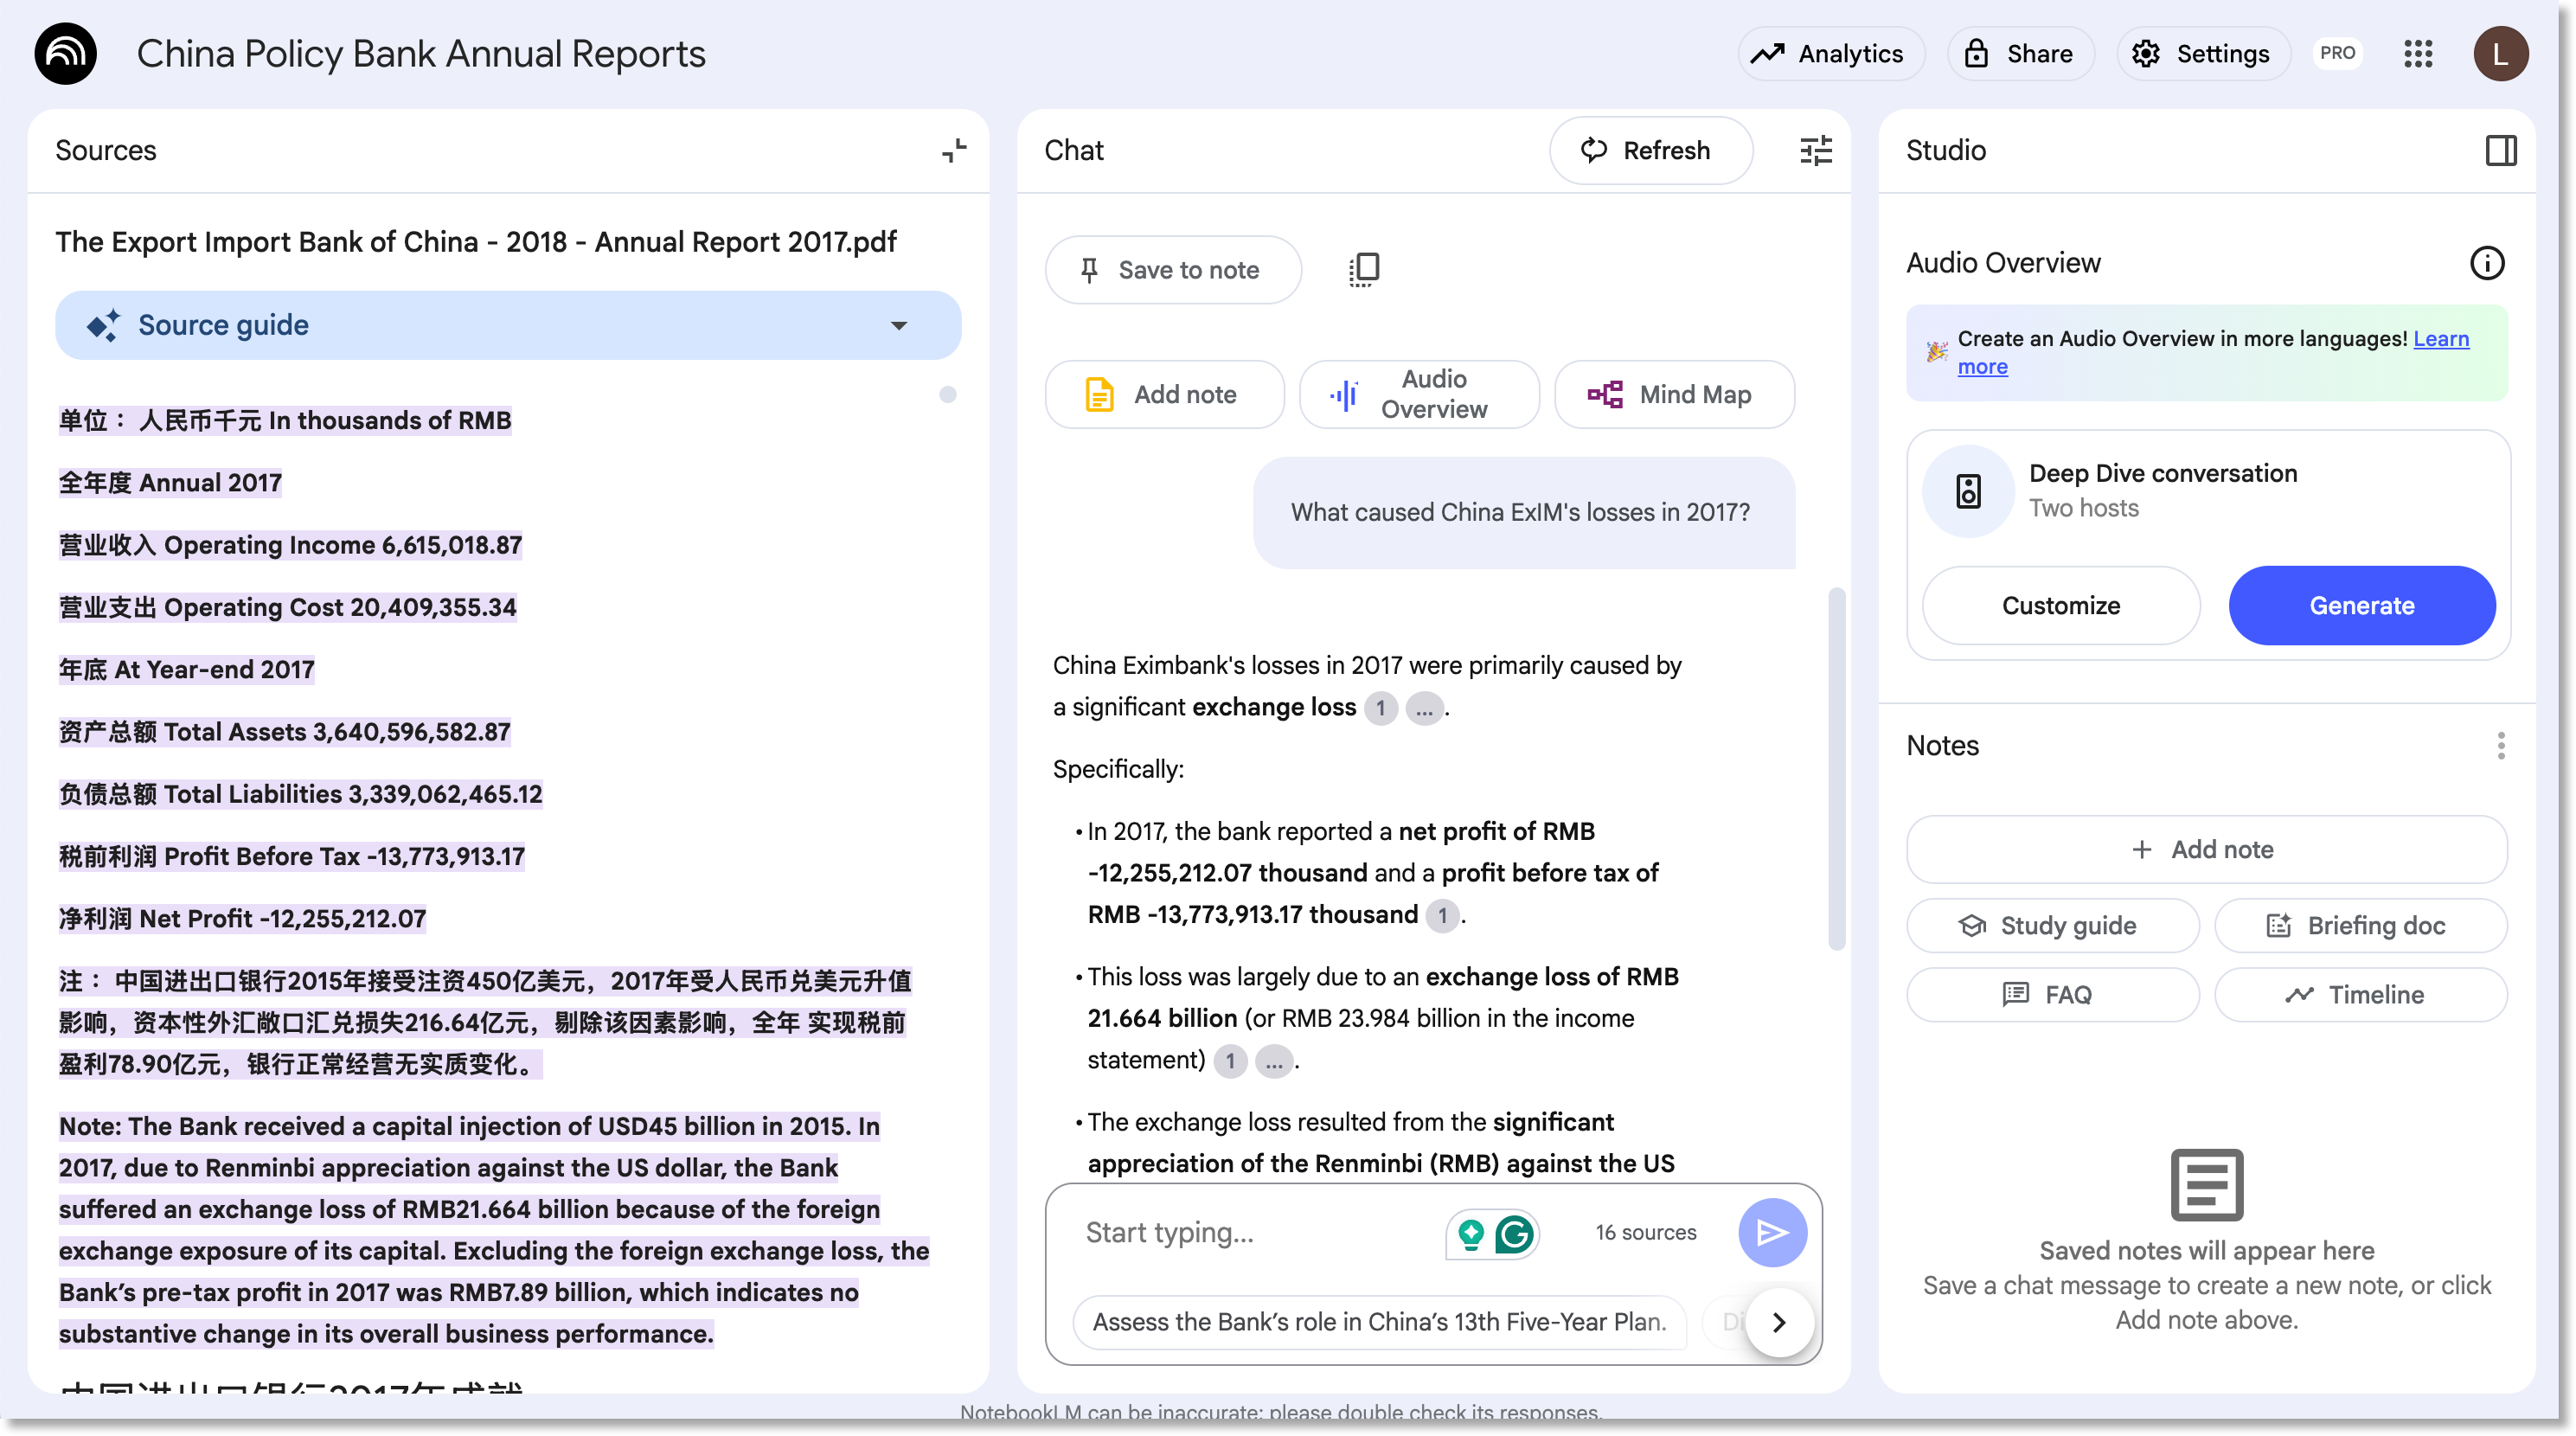Save response to note
The width and height of the screenshot is (2576, 1436).
1173,270
